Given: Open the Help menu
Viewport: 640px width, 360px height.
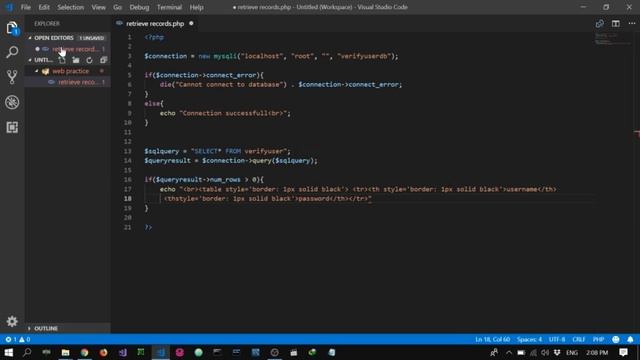Looking at the screenshot, I should click(196, 7).
